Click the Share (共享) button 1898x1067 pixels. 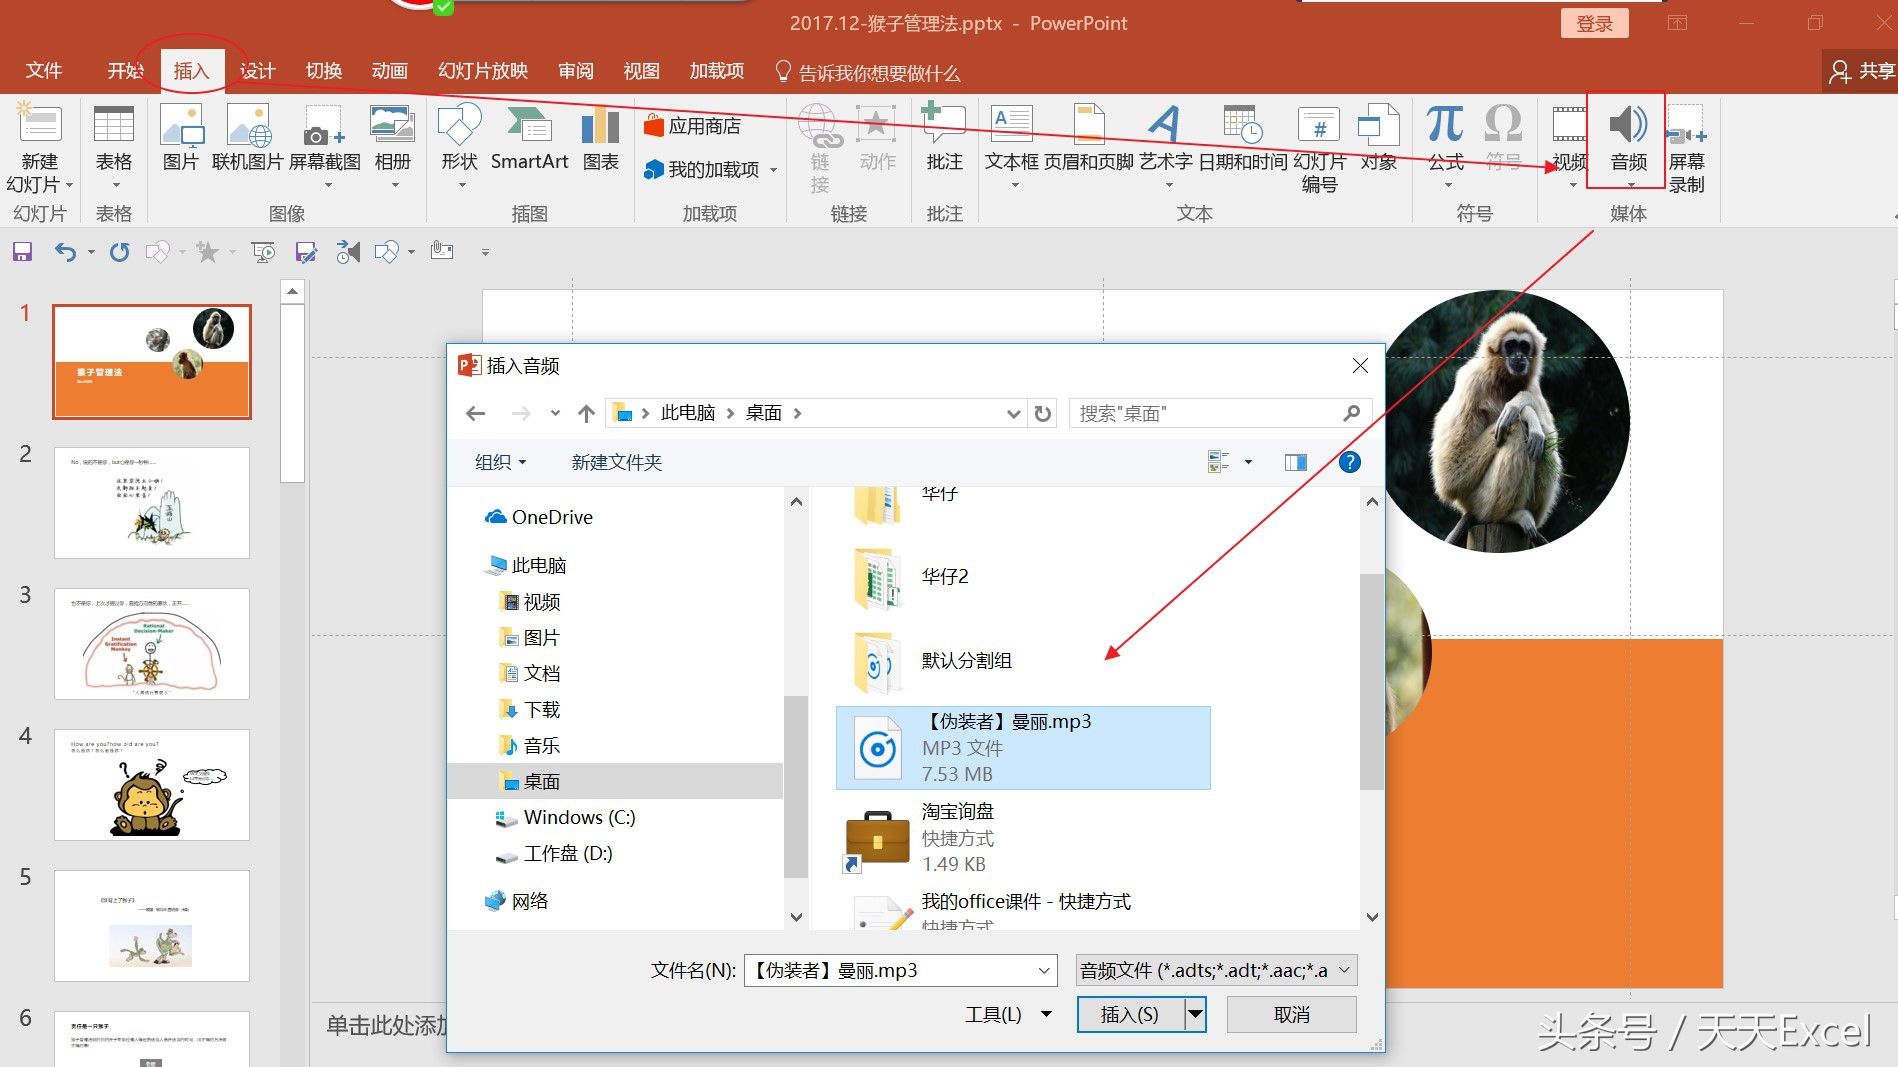(1862, 71)
